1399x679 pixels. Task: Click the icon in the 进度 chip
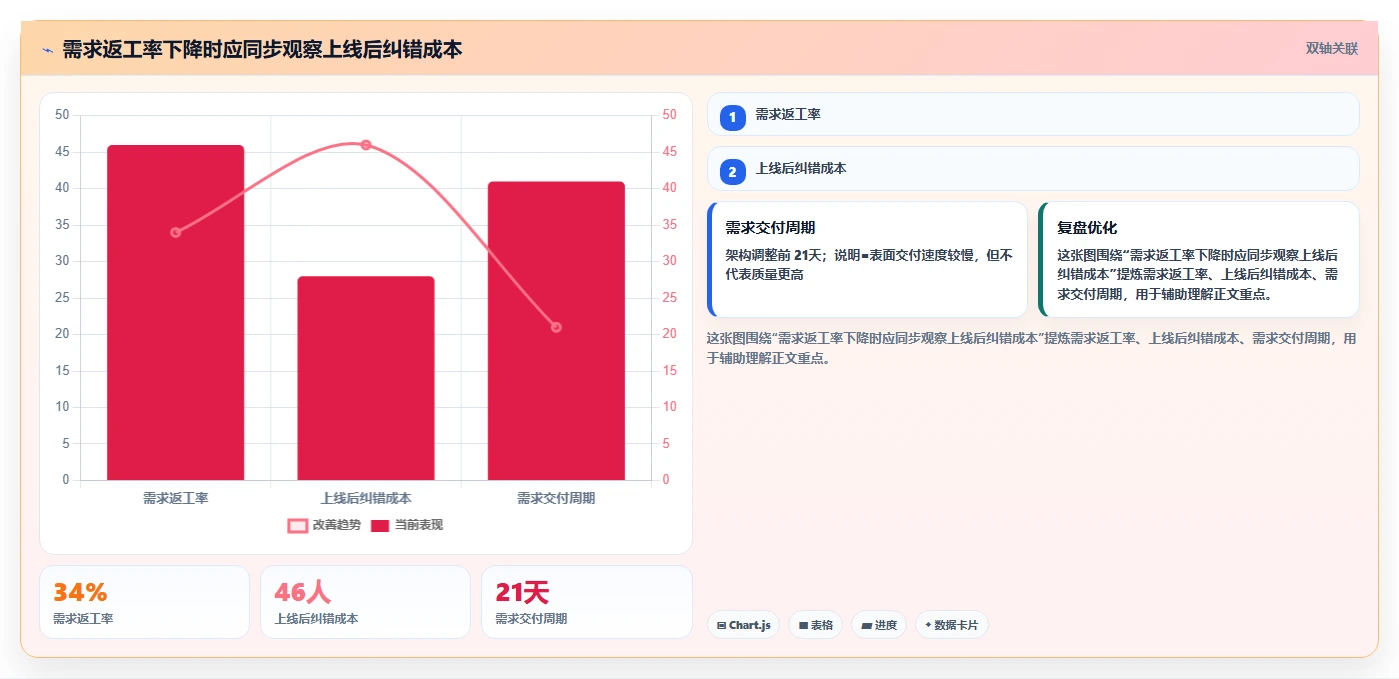(867, 626)
